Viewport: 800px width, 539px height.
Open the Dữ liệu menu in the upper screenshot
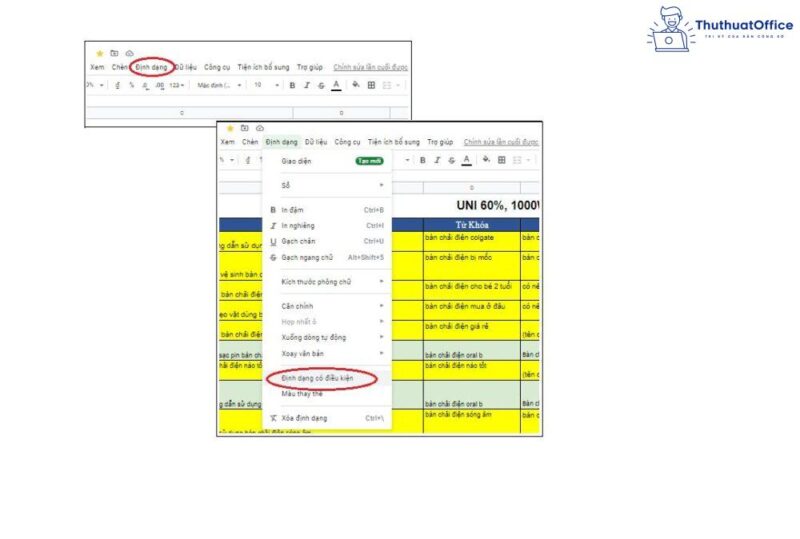pos(186,67)
